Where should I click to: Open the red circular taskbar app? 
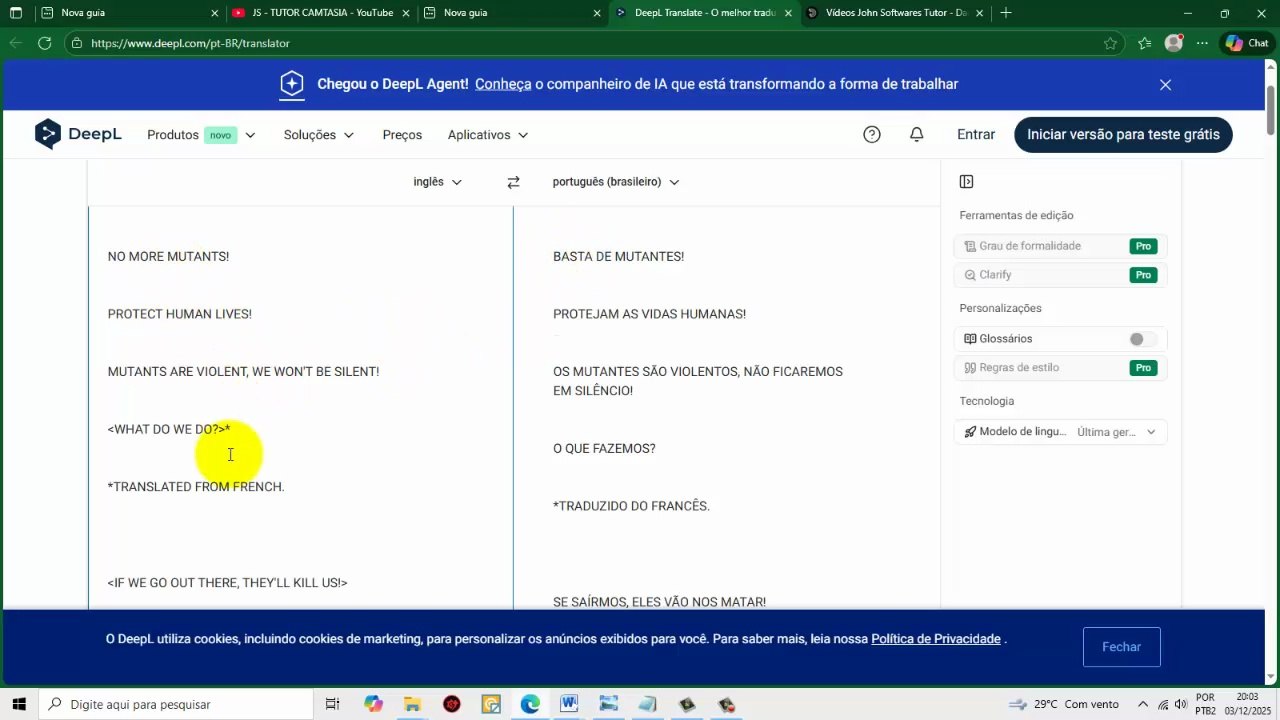[x=451, y=704]
